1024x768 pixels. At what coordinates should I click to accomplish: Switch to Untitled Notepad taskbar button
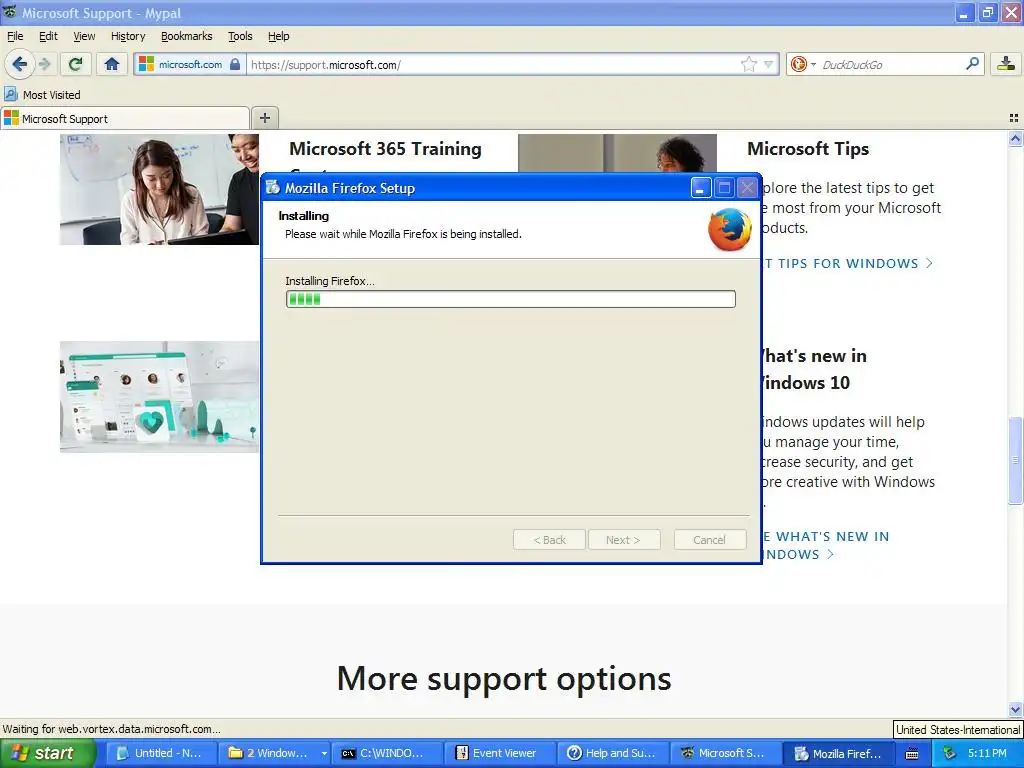(161, 753)
